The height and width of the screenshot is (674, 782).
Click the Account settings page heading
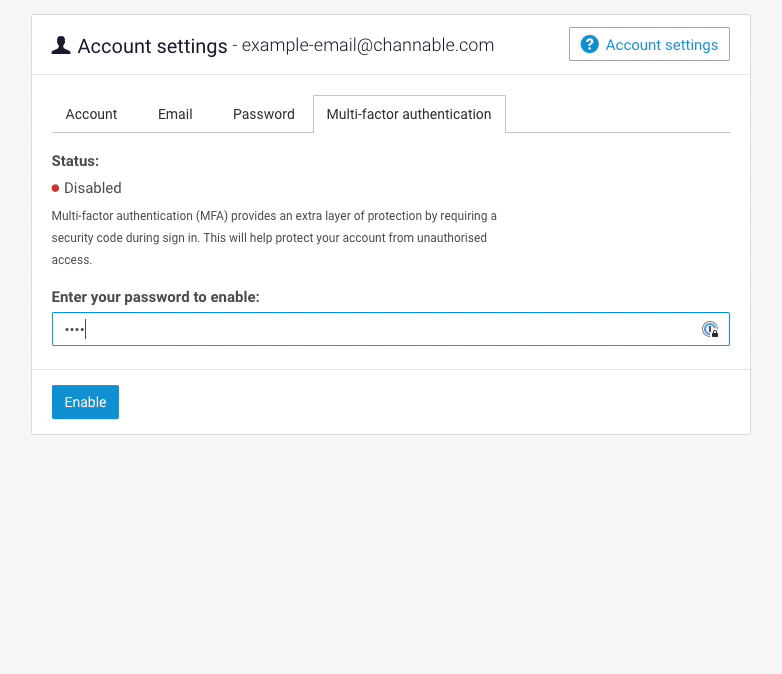pyautogui.click(x=153, y=46)
